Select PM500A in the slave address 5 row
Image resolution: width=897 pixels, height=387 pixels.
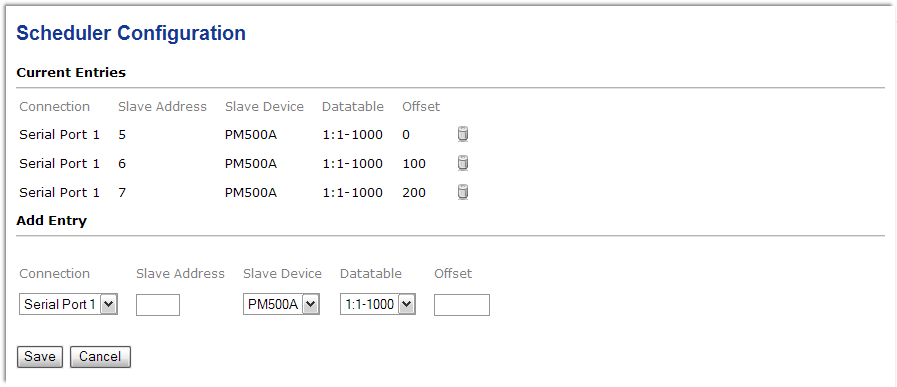[x=251, y=135]
